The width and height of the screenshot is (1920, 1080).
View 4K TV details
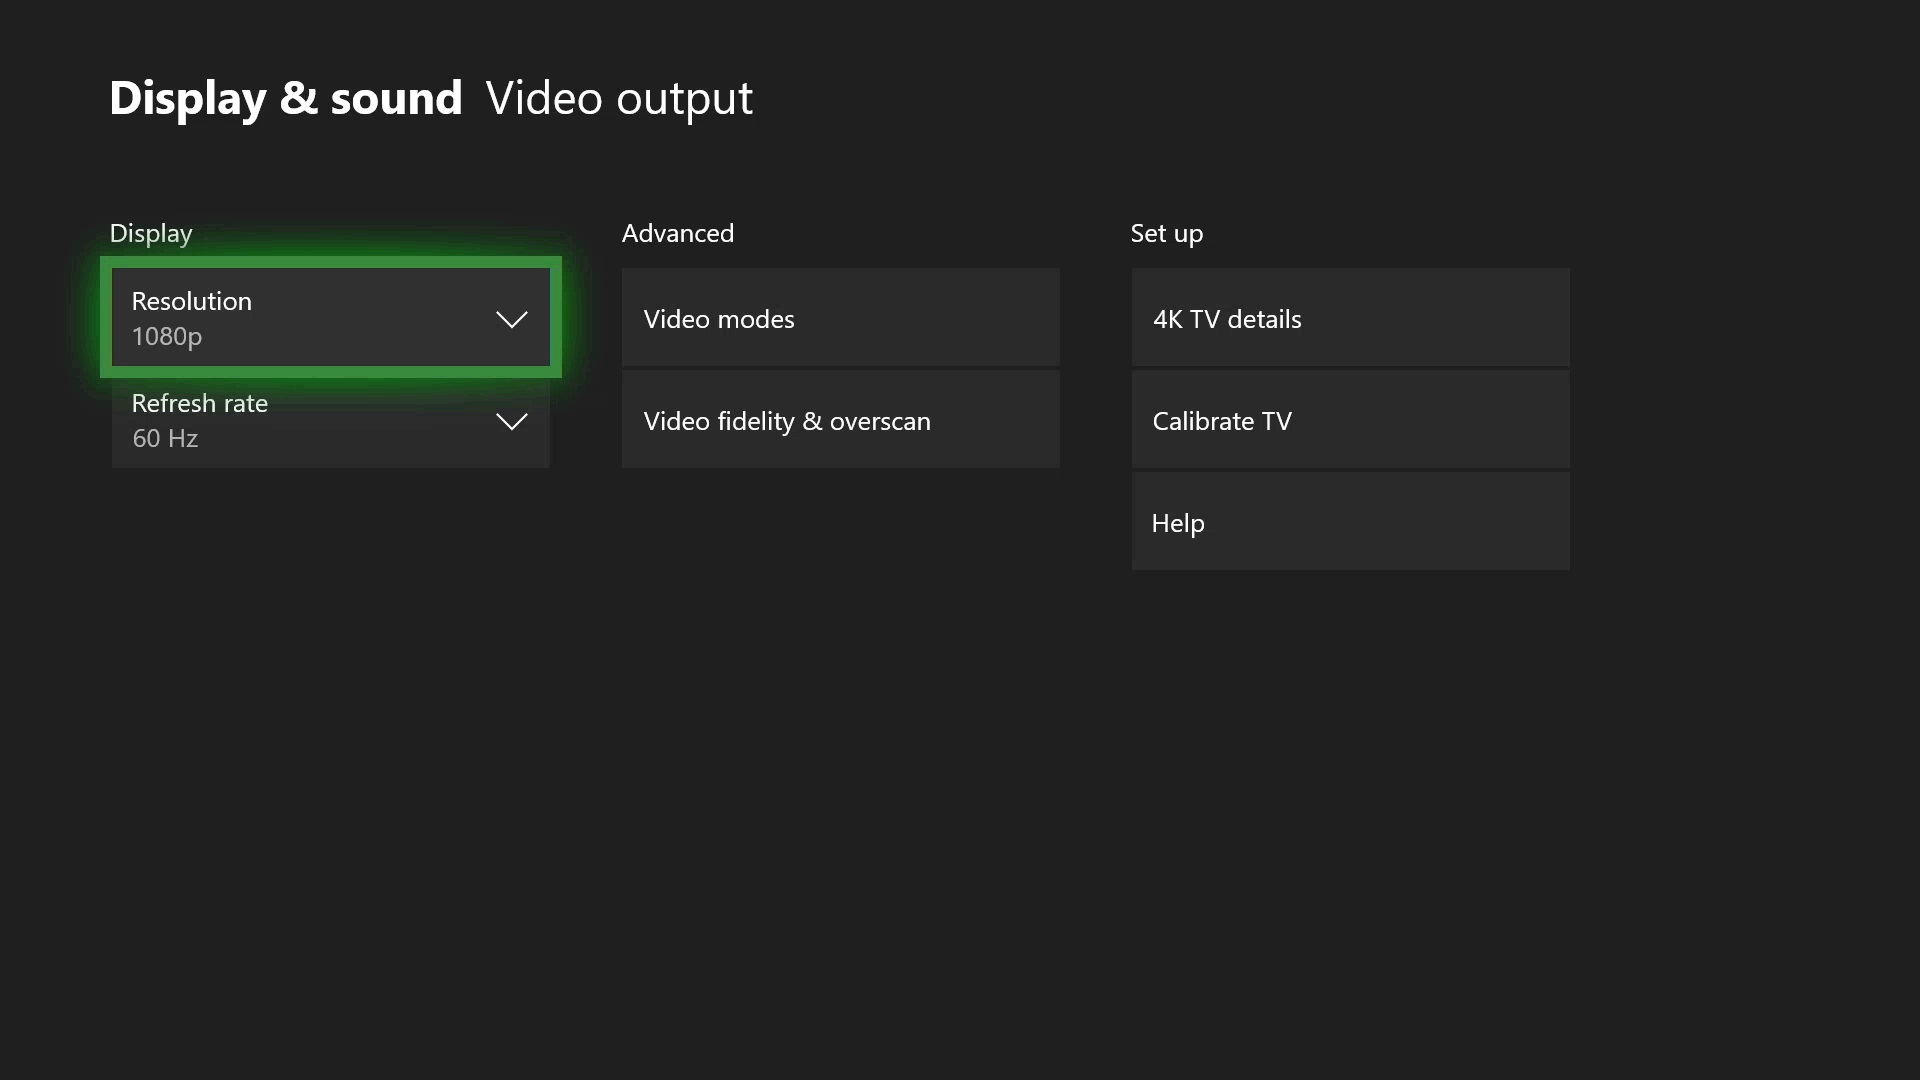coord(1349,318)
